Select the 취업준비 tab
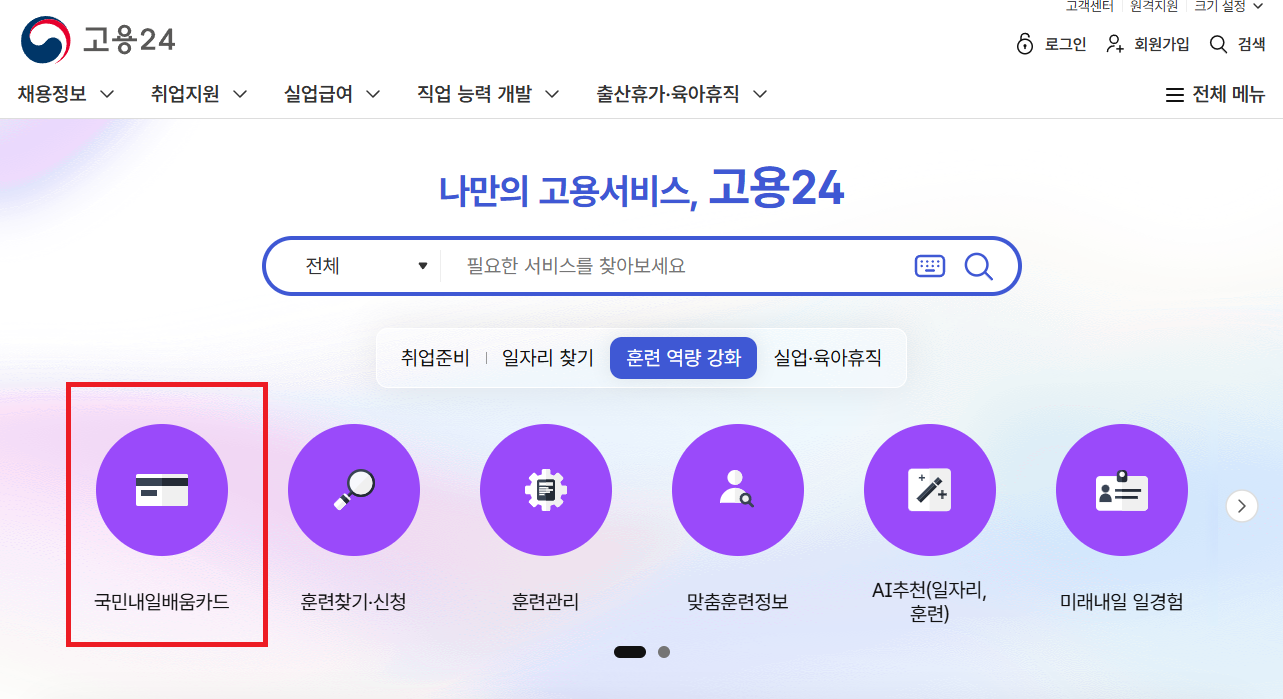This screenshot has height=699, width=1283. tap(435, 358)
